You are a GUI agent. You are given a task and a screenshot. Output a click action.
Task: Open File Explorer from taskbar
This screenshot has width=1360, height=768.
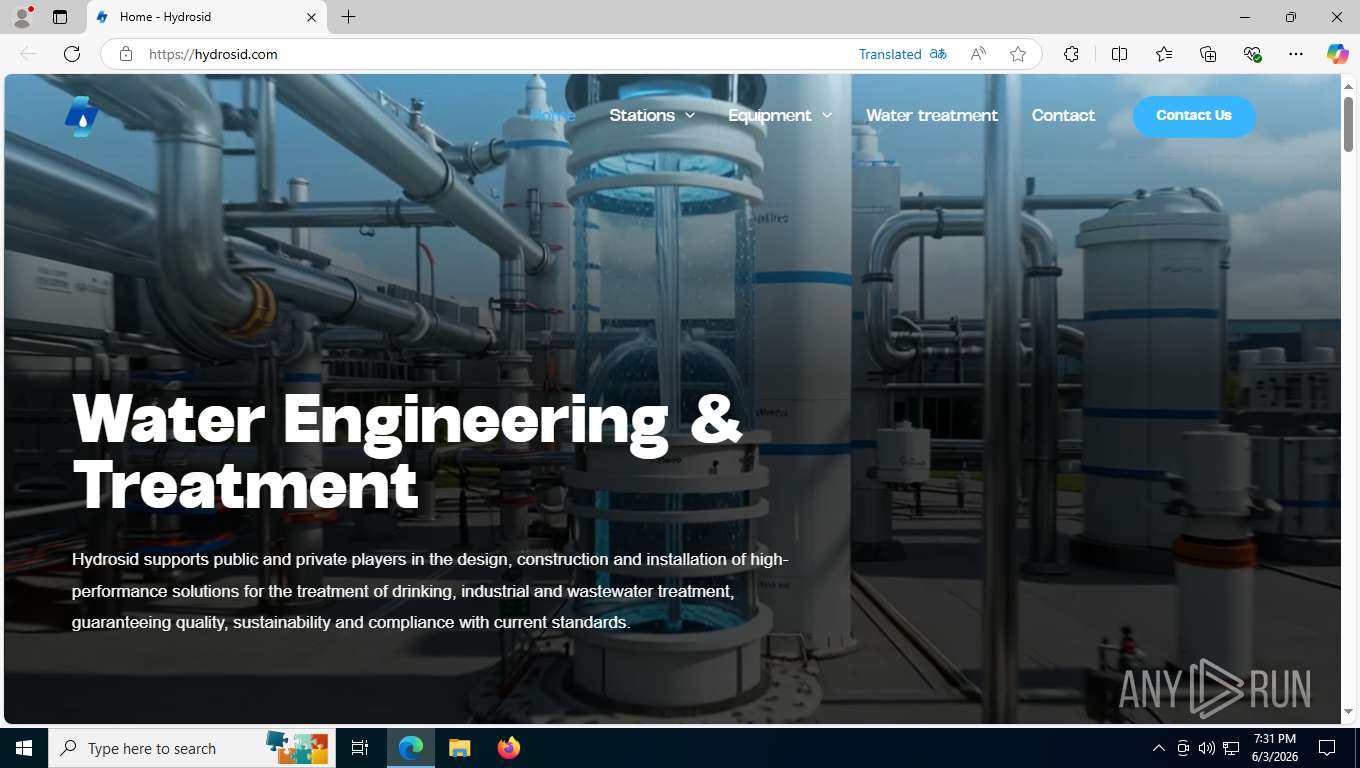[x=459, y=748]
